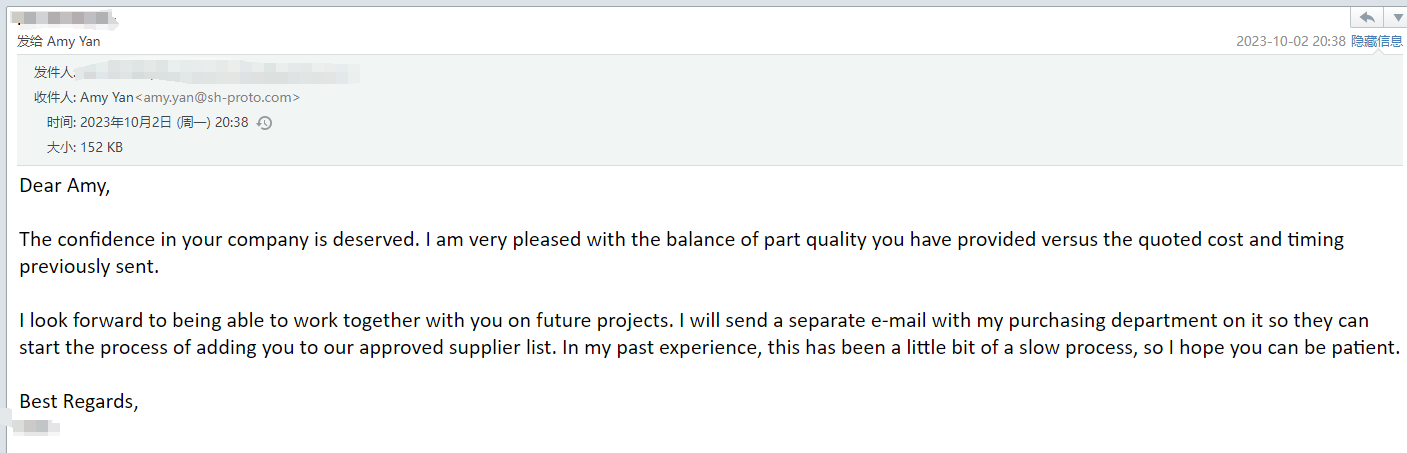Image resolution: width=1407 pixels, height=453 pixels.
Task: Open the dropdown arrow beside the reply button
Action: point(1395,17)
